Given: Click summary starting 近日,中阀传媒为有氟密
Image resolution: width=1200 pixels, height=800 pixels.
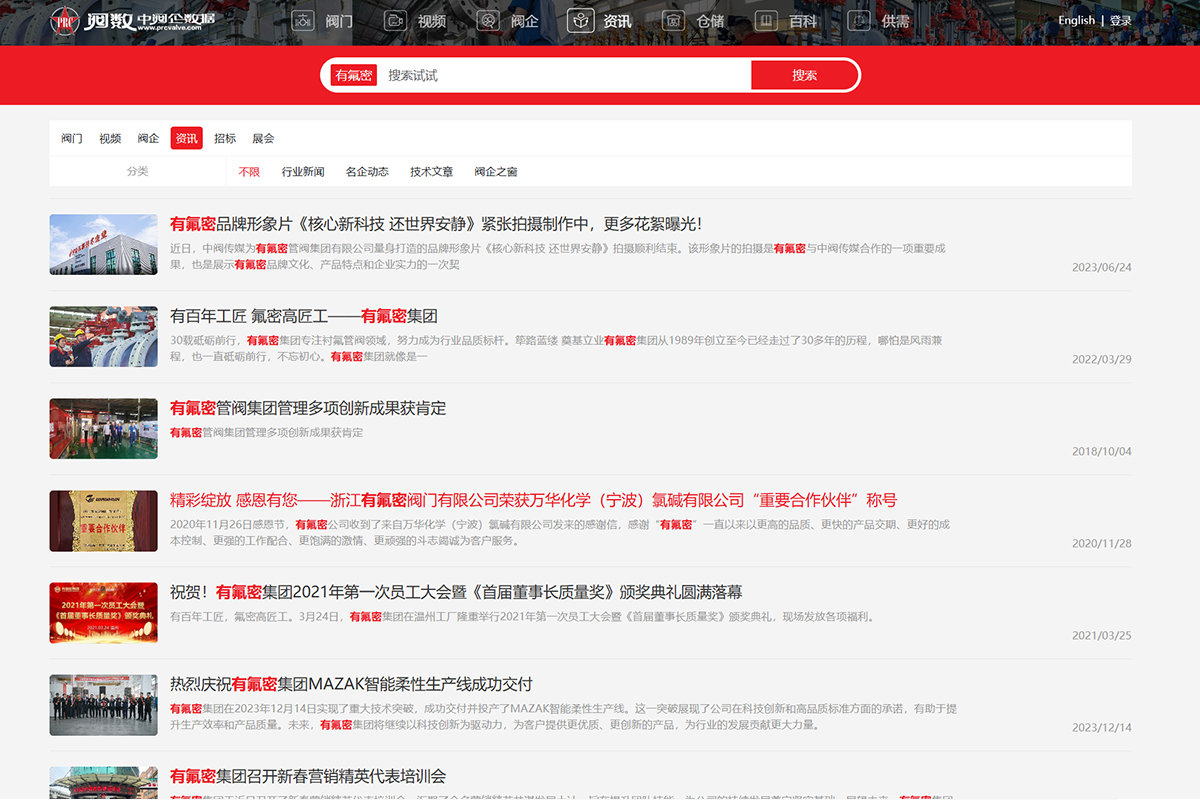Looking at the screenshot, I should tap(559, 256).
